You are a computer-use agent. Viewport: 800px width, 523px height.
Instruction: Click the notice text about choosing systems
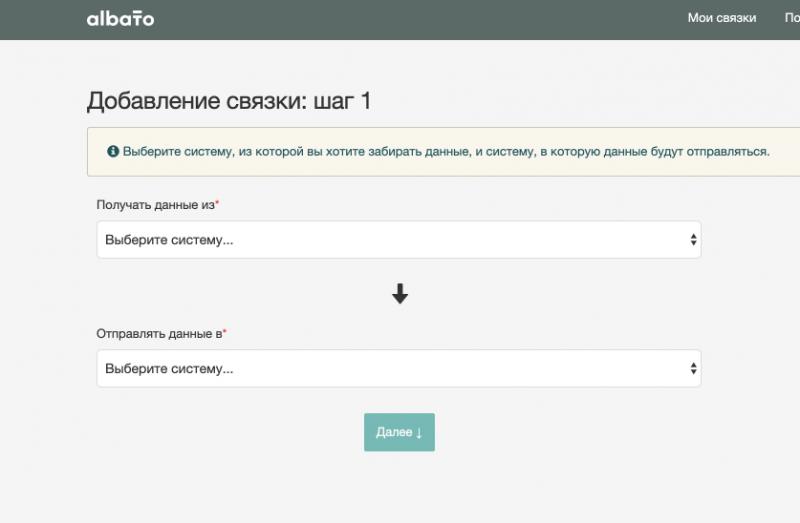click(446, 152)
